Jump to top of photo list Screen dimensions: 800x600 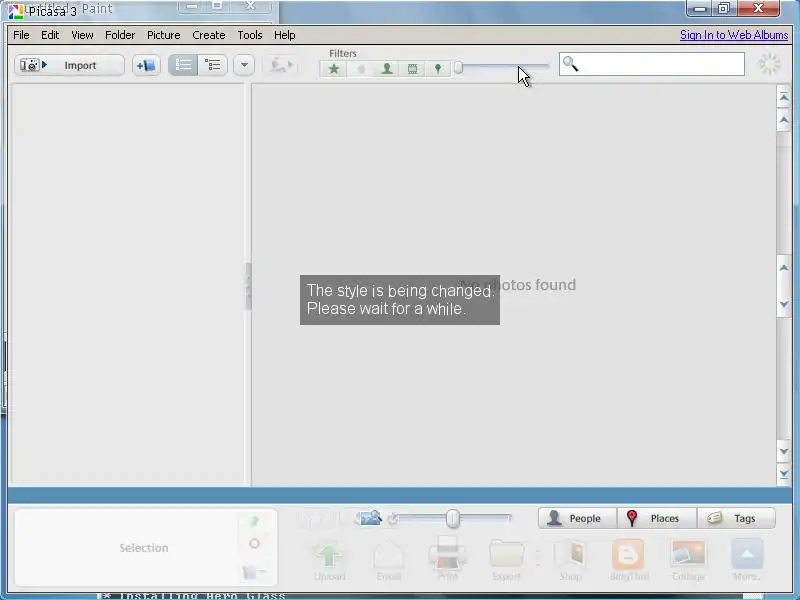[x=784, y=97]
